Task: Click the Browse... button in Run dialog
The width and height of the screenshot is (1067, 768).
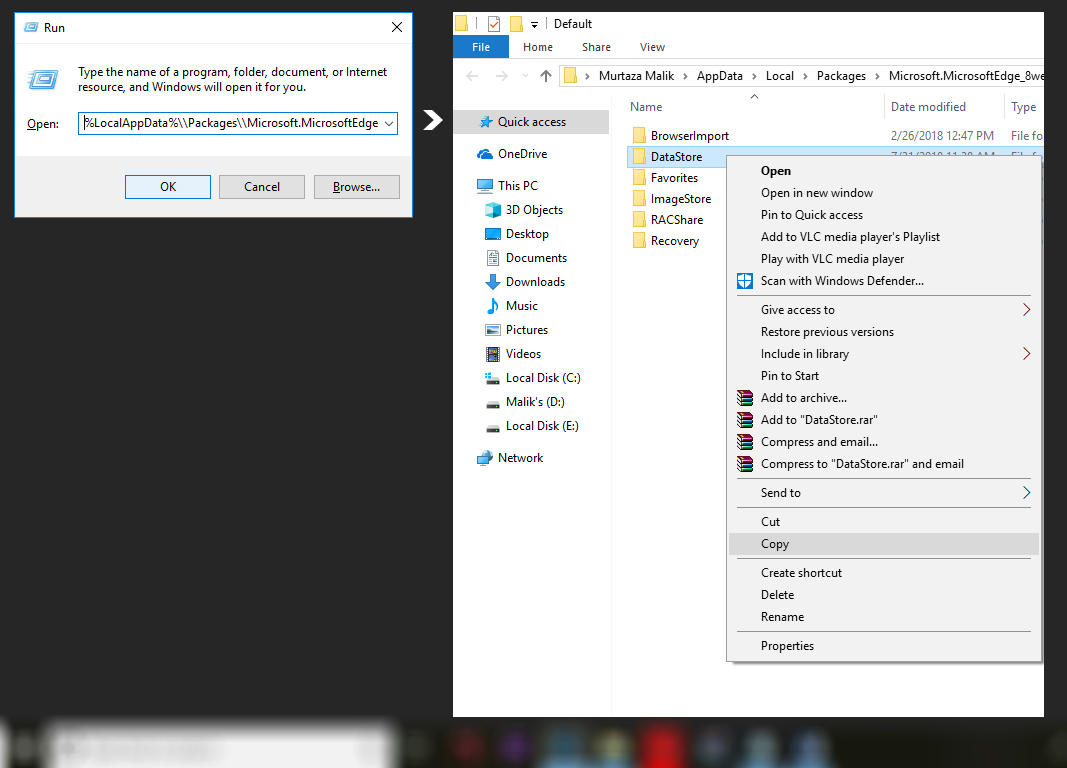Action: (x=357, y=187)
